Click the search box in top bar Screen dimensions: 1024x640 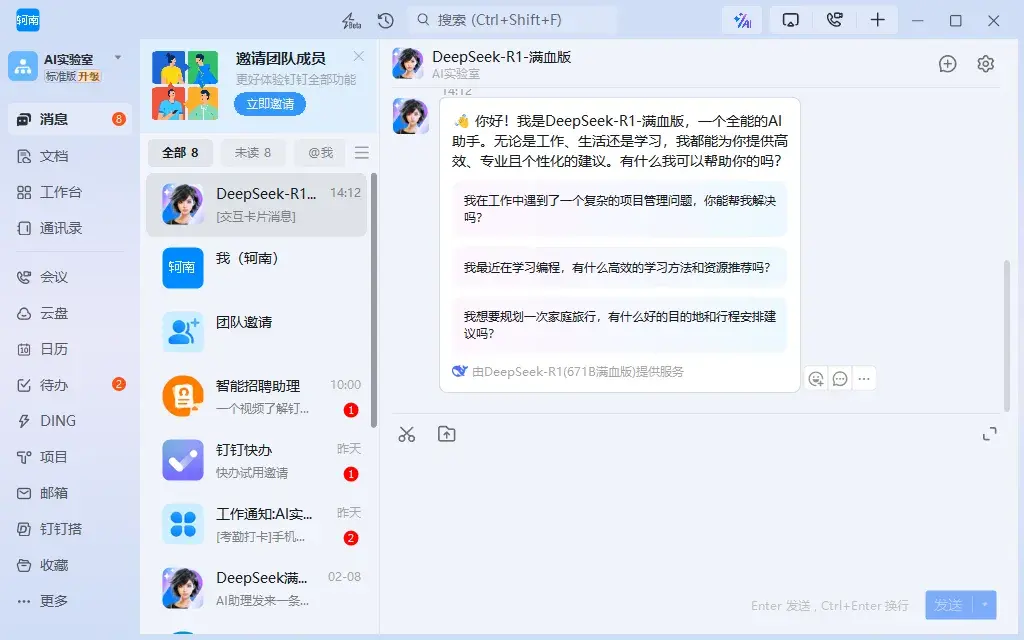(x=513, y=20)
